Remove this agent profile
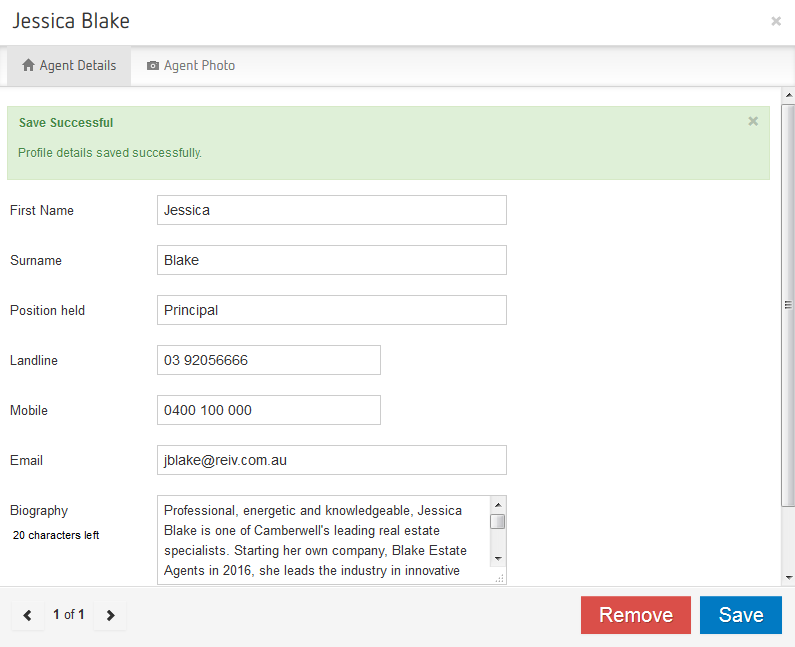 tap(634, 615)
